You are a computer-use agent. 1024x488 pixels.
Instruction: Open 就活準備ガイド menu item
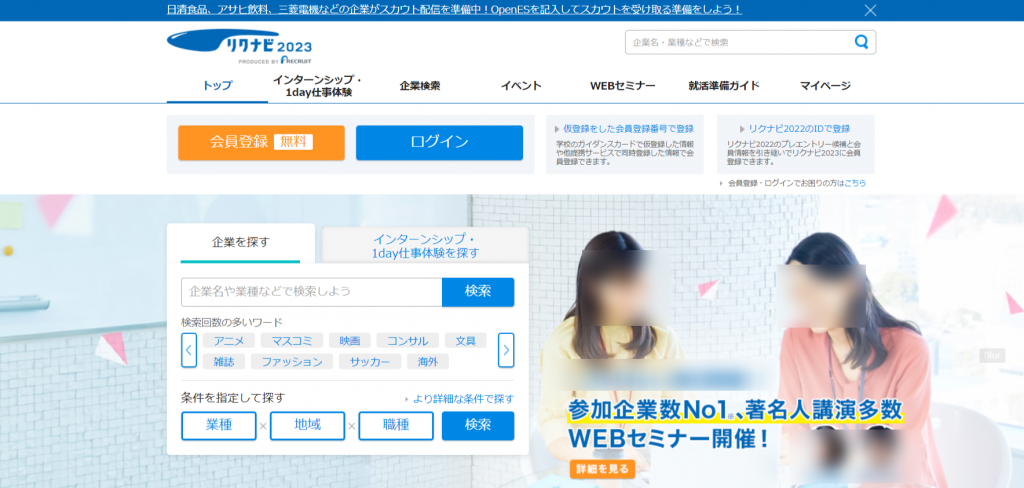pos(724,86)
